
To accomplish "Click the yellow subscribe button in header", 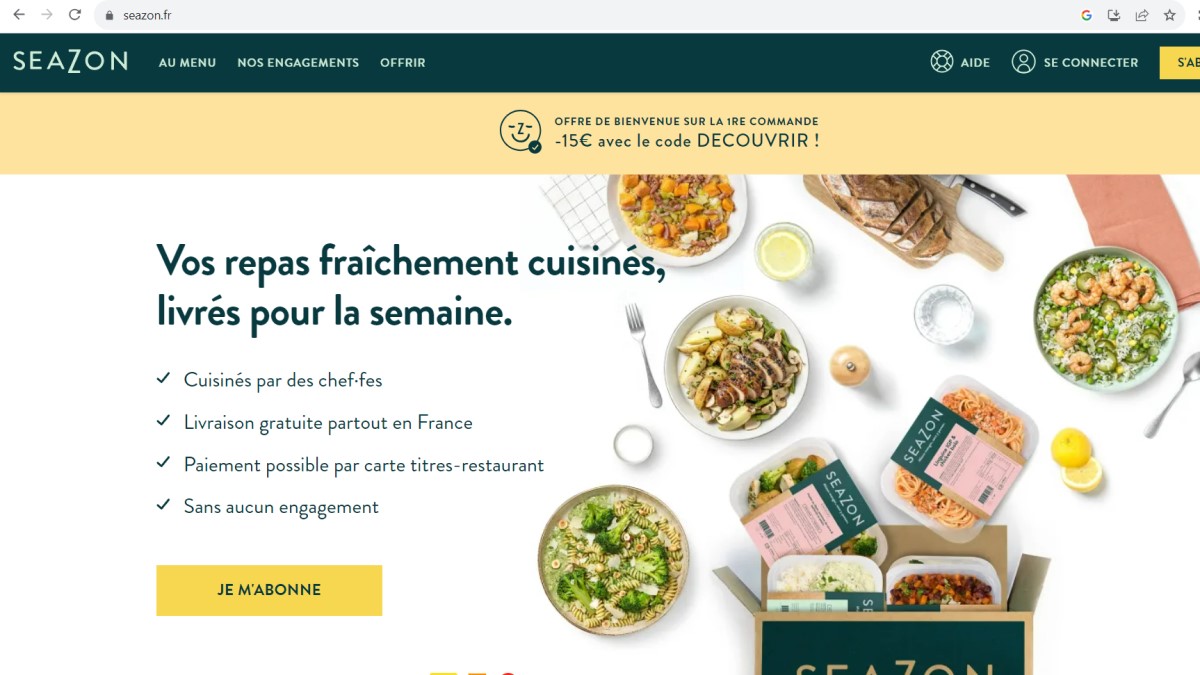I will click(1180, 62).
